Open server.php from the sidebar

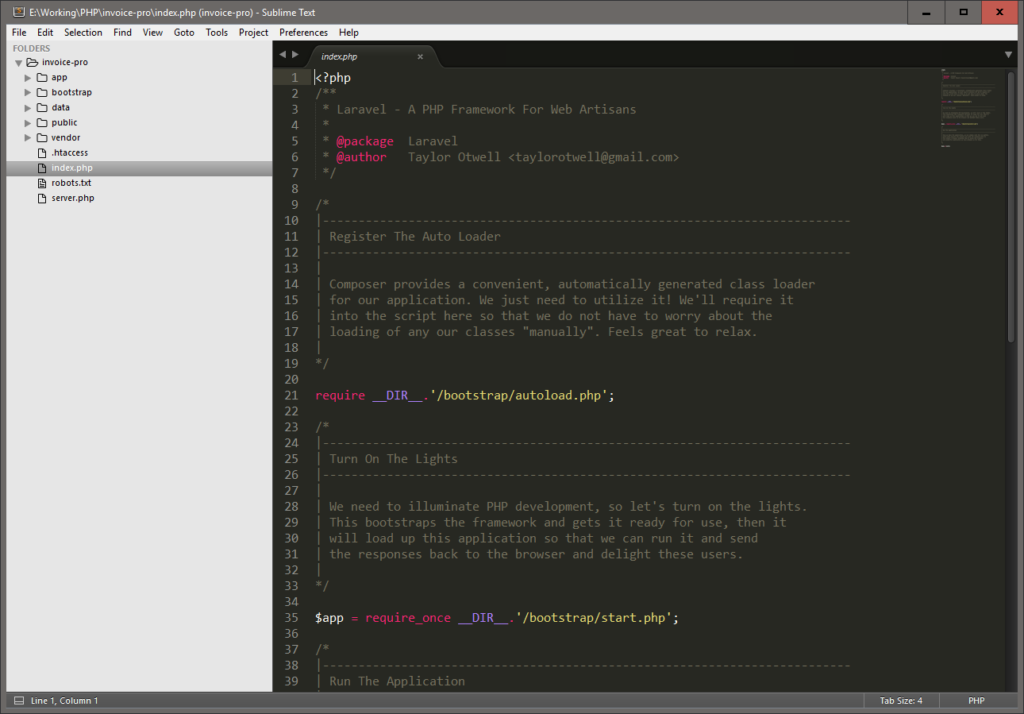coord(72,198)
